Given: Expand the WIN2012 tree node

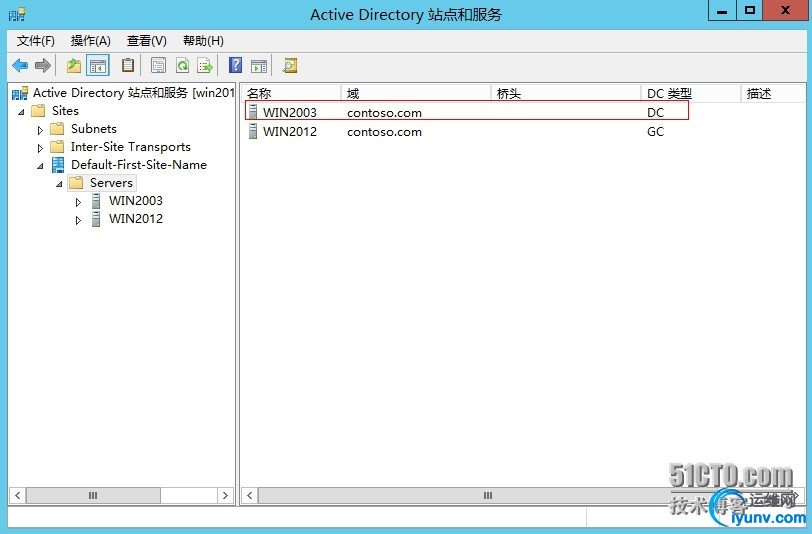Looking at the screenshot, I should coord(78,220).
